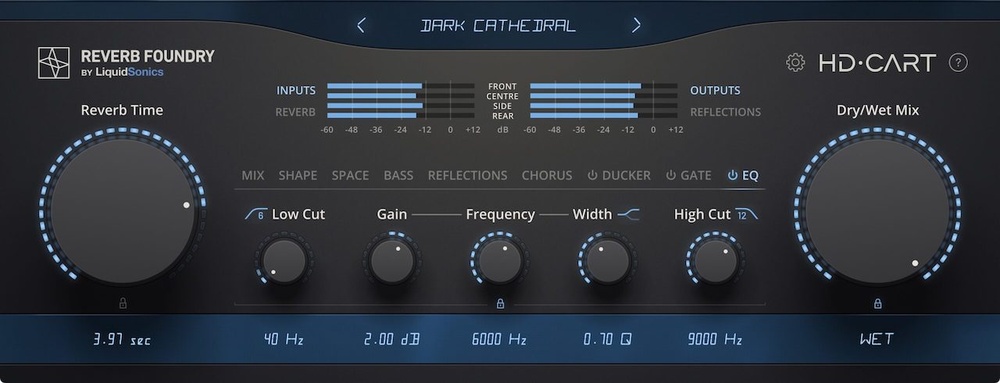The width and height of the screenshot is (1000, 383).
Task: Click the input level meter bars
Action: 401,101
